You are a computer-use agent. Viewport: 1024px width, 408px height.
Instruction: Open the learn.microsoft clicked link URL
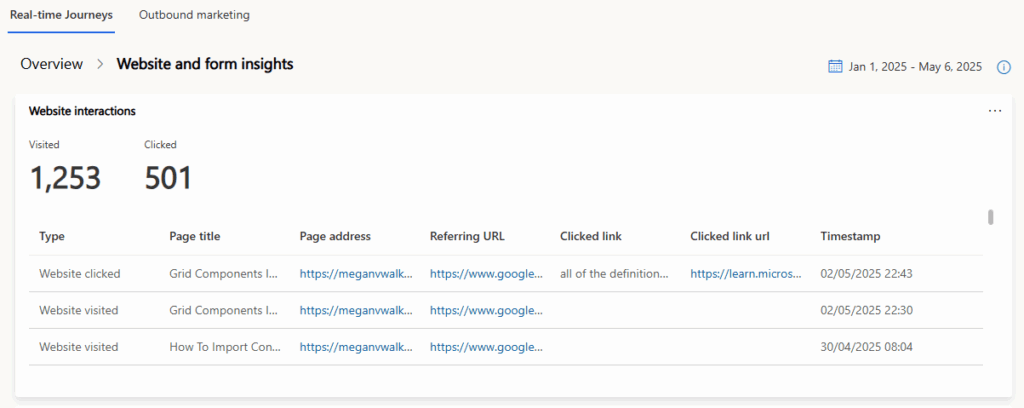click(745, 273)
